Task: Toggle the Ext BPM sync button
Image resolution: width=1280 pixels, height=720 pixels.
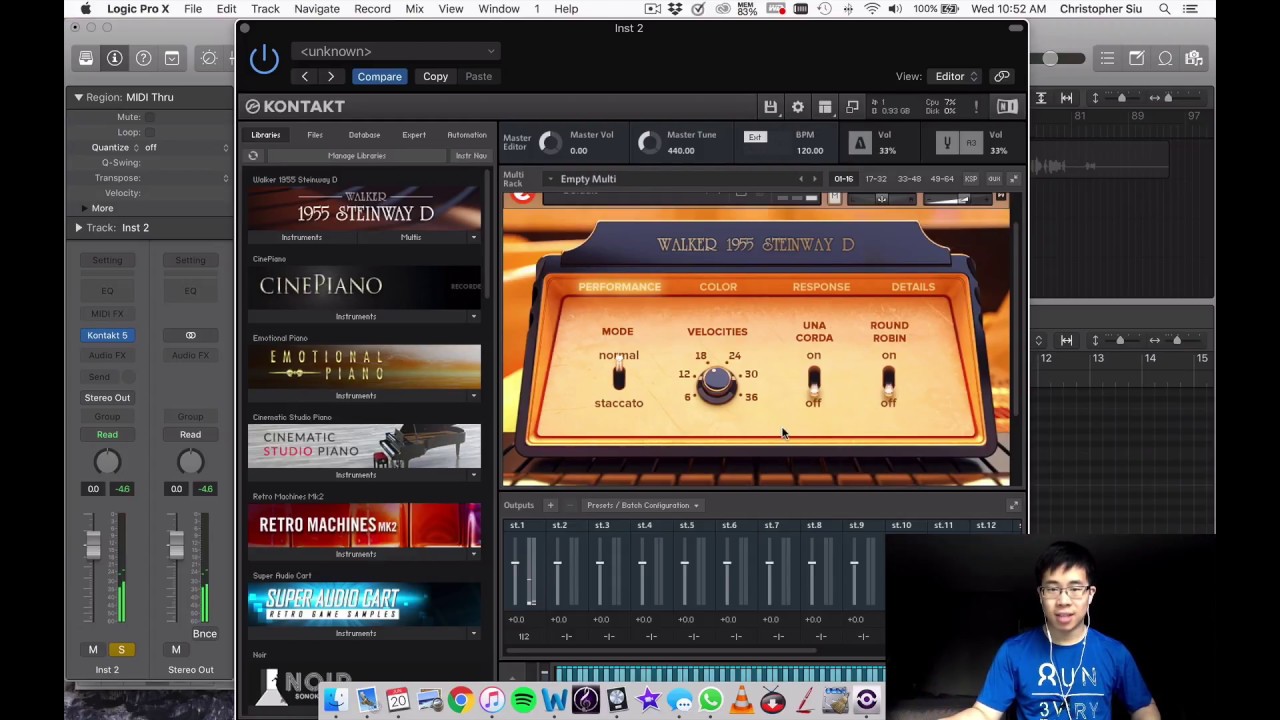Action: point(755,137)
